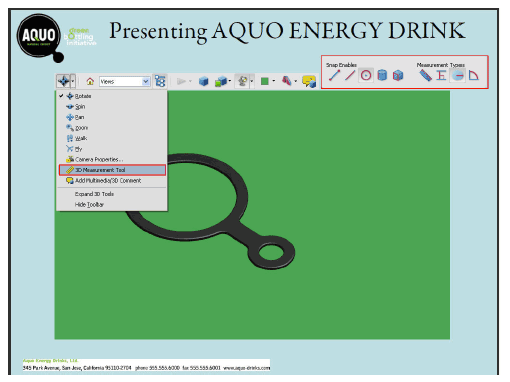Click the Home default view icon
The width and height of the screenshot is (510, 382).
(x=90, y=81)
